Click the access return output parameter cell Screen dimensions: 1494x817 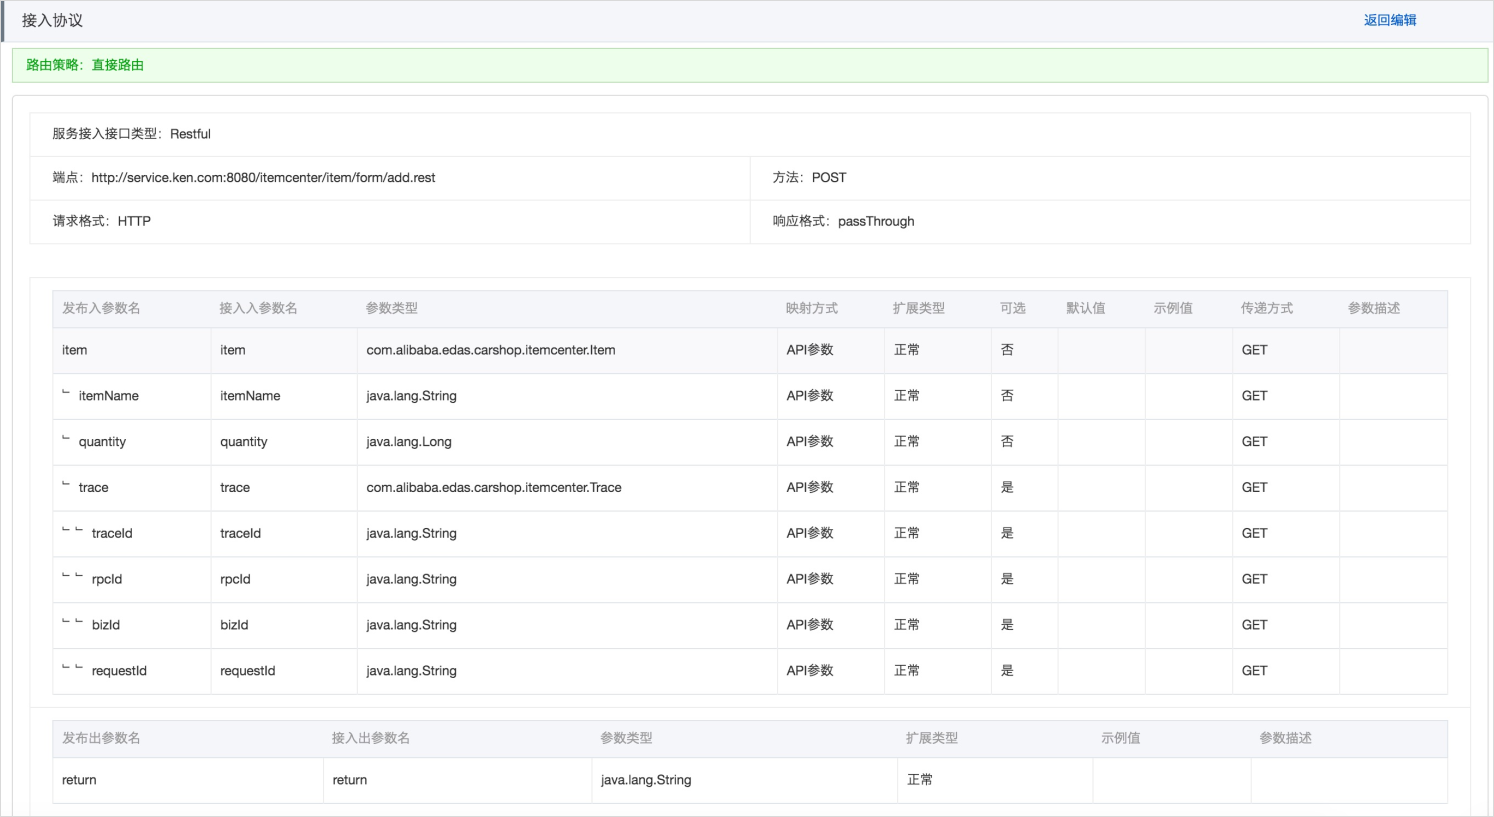pyautogui.click(x=458, y=780)
